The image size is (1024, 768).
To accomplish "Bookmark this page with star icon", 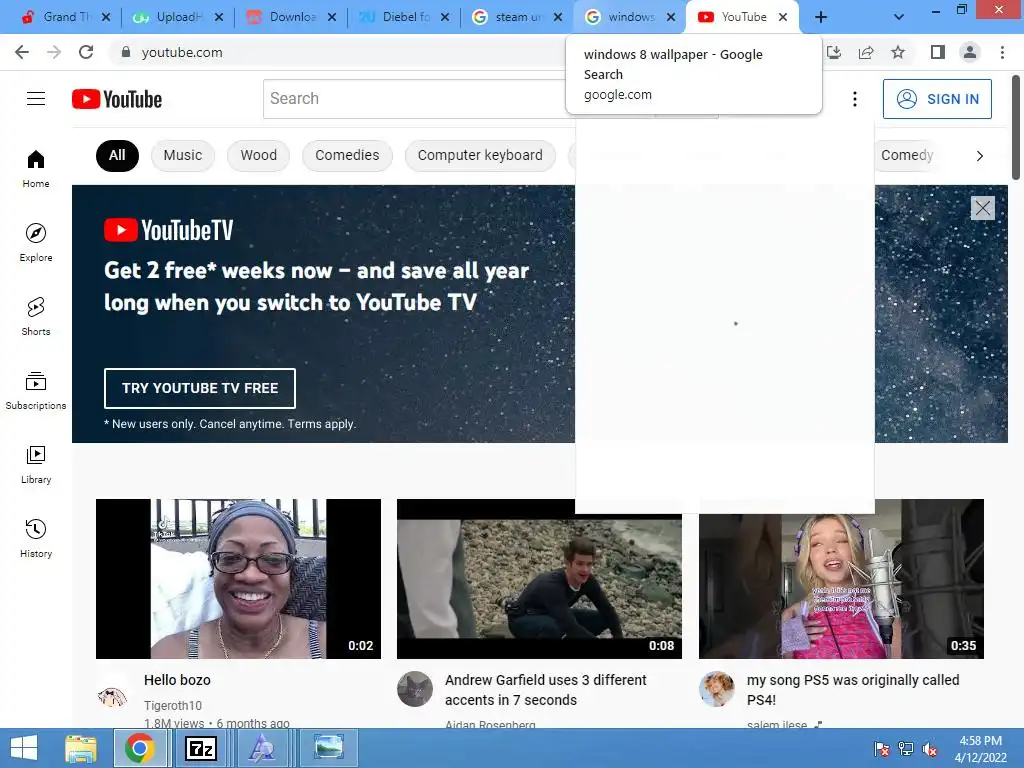I will point(898,52).
